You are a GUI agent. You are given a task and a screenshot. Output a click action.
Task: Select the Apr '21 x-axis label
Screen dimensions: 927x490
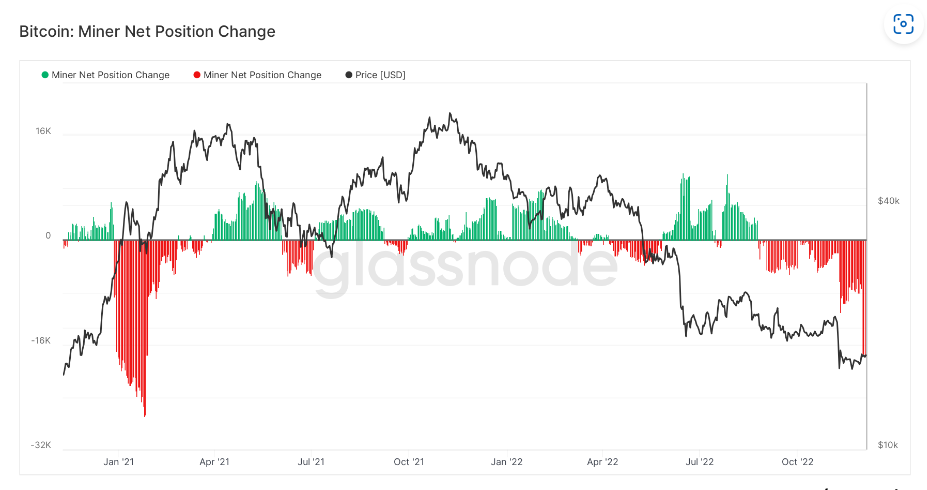214,462
